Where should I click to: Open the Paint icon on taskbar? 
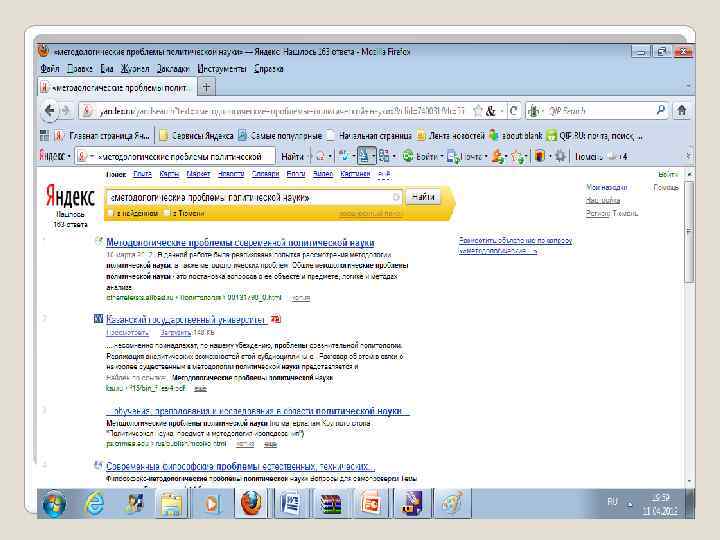tap(452, 503)
